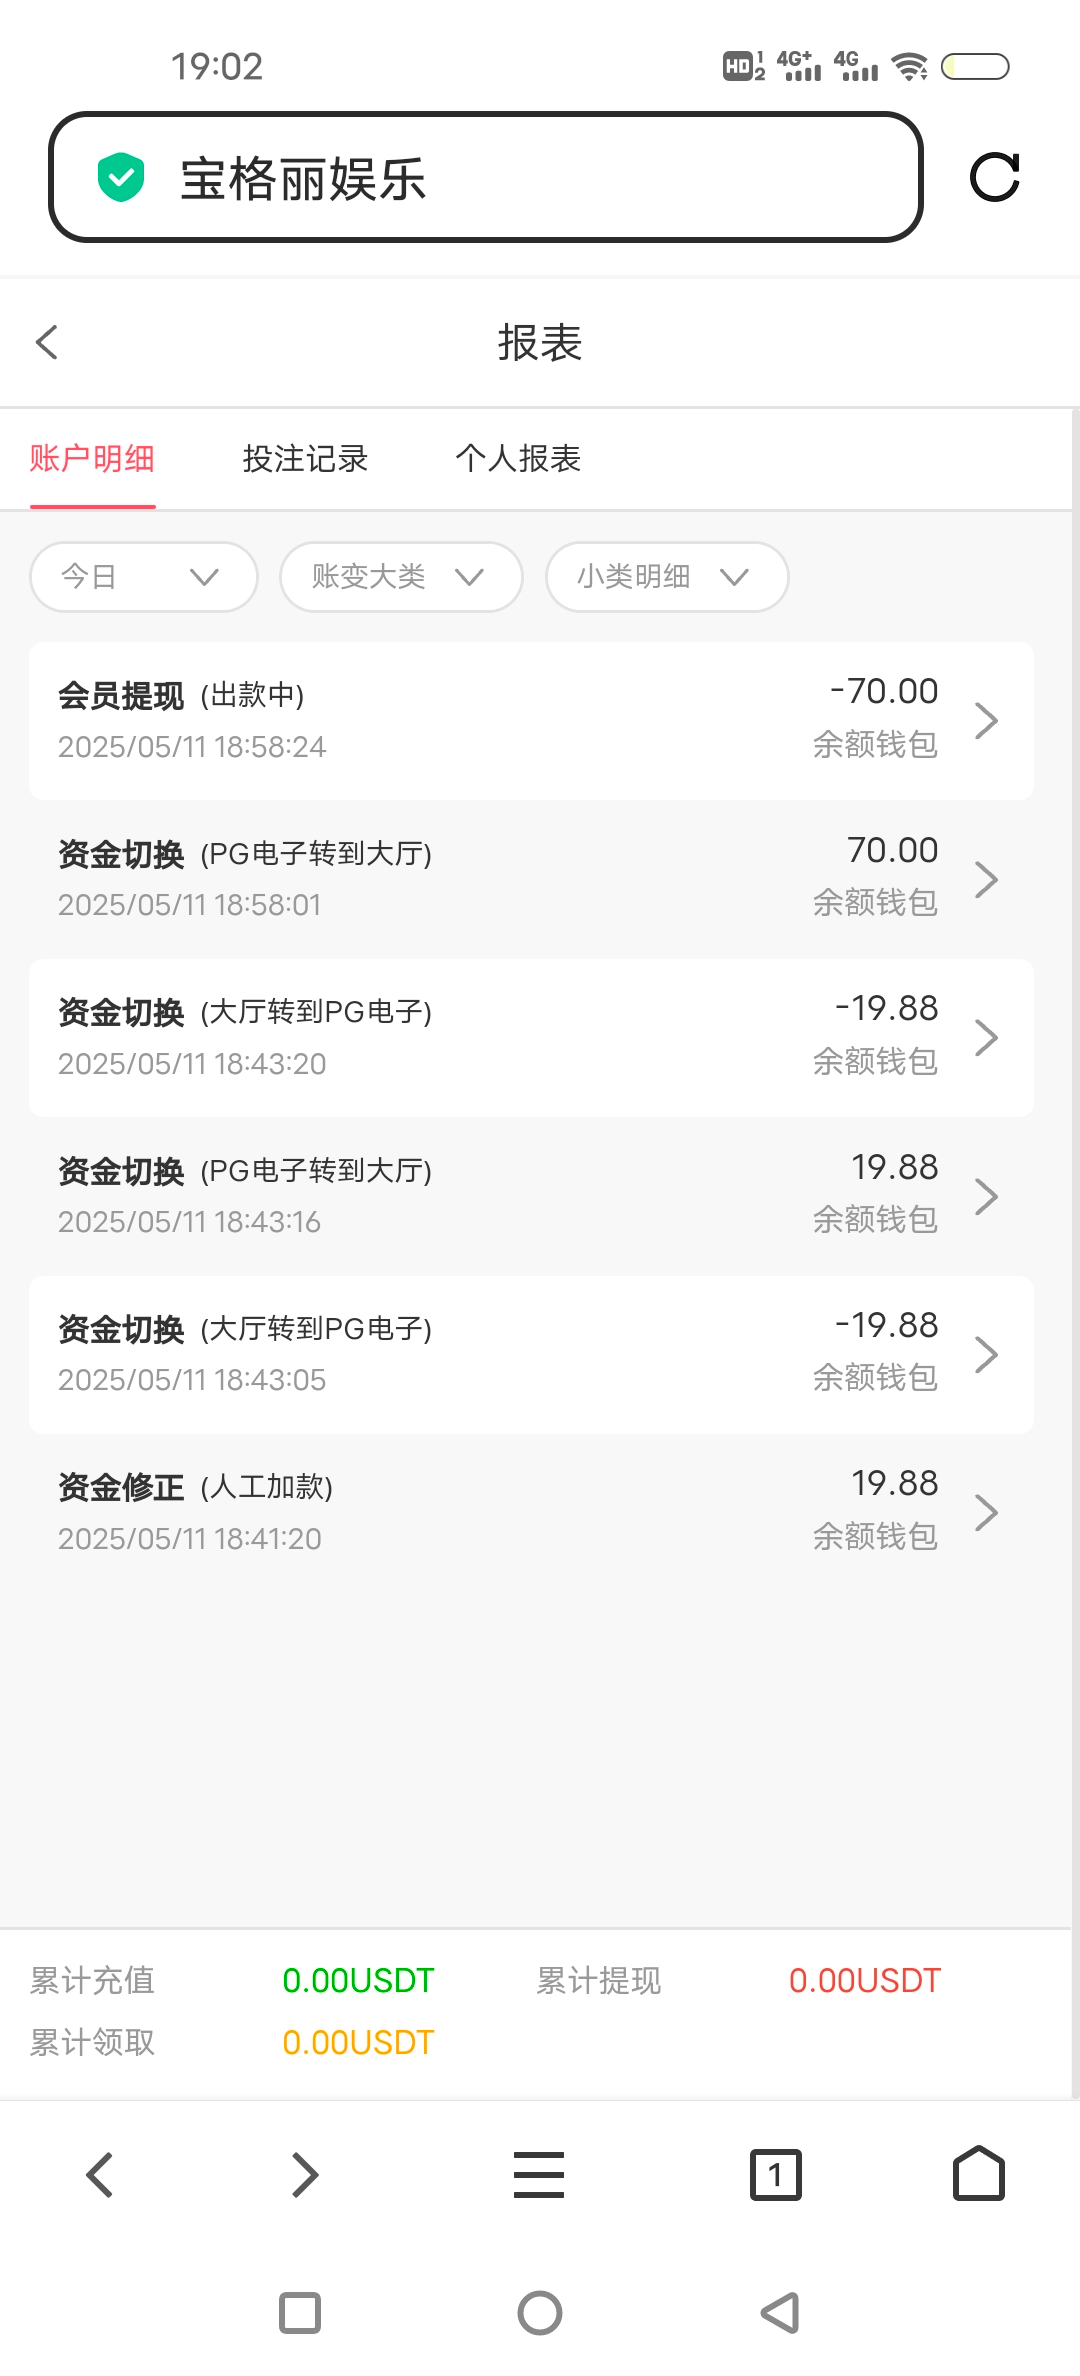
Task: Tap the green security shield icon
Action: point(121,178)
